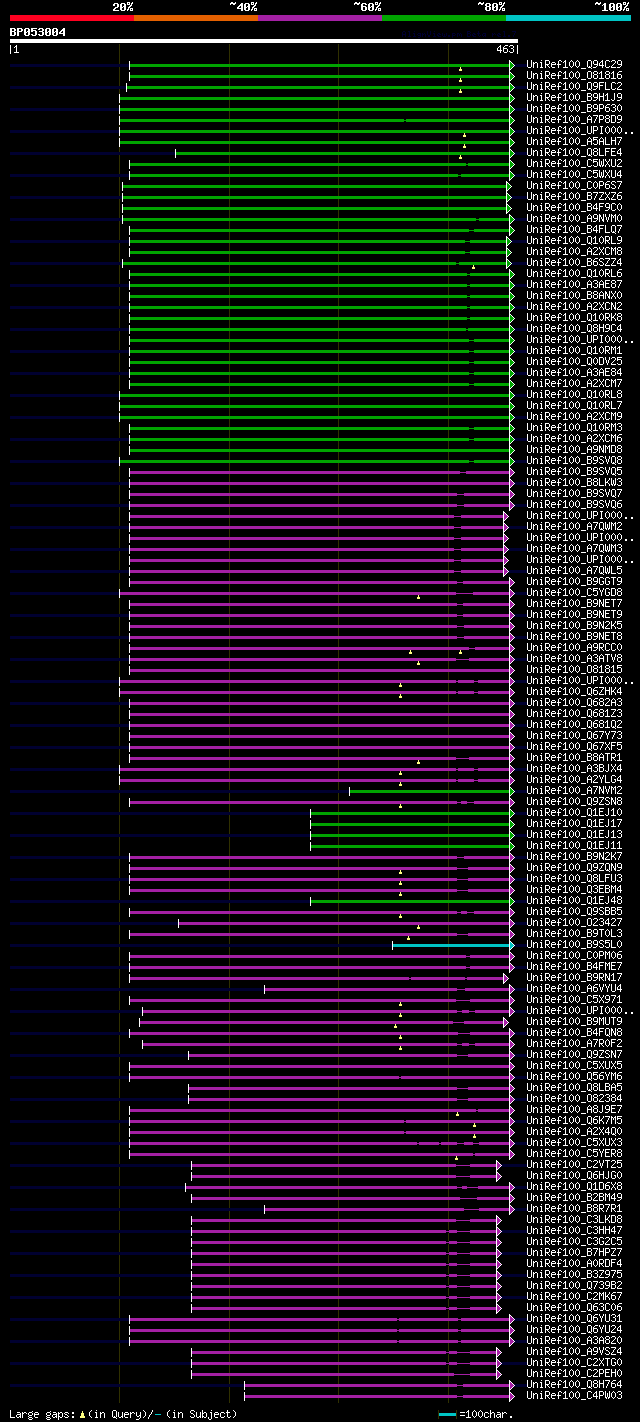Screen dimensions: 640x1422
Task: Click the cyan segment of the identity legend
Action: tap(568, 18)
